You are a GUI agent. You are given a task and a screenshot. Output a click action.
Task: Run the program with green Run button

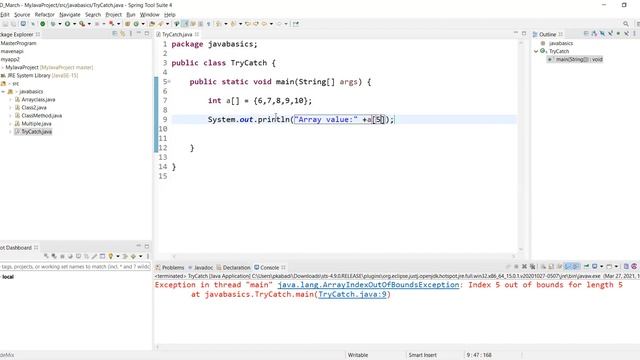(x=67, y=24)
